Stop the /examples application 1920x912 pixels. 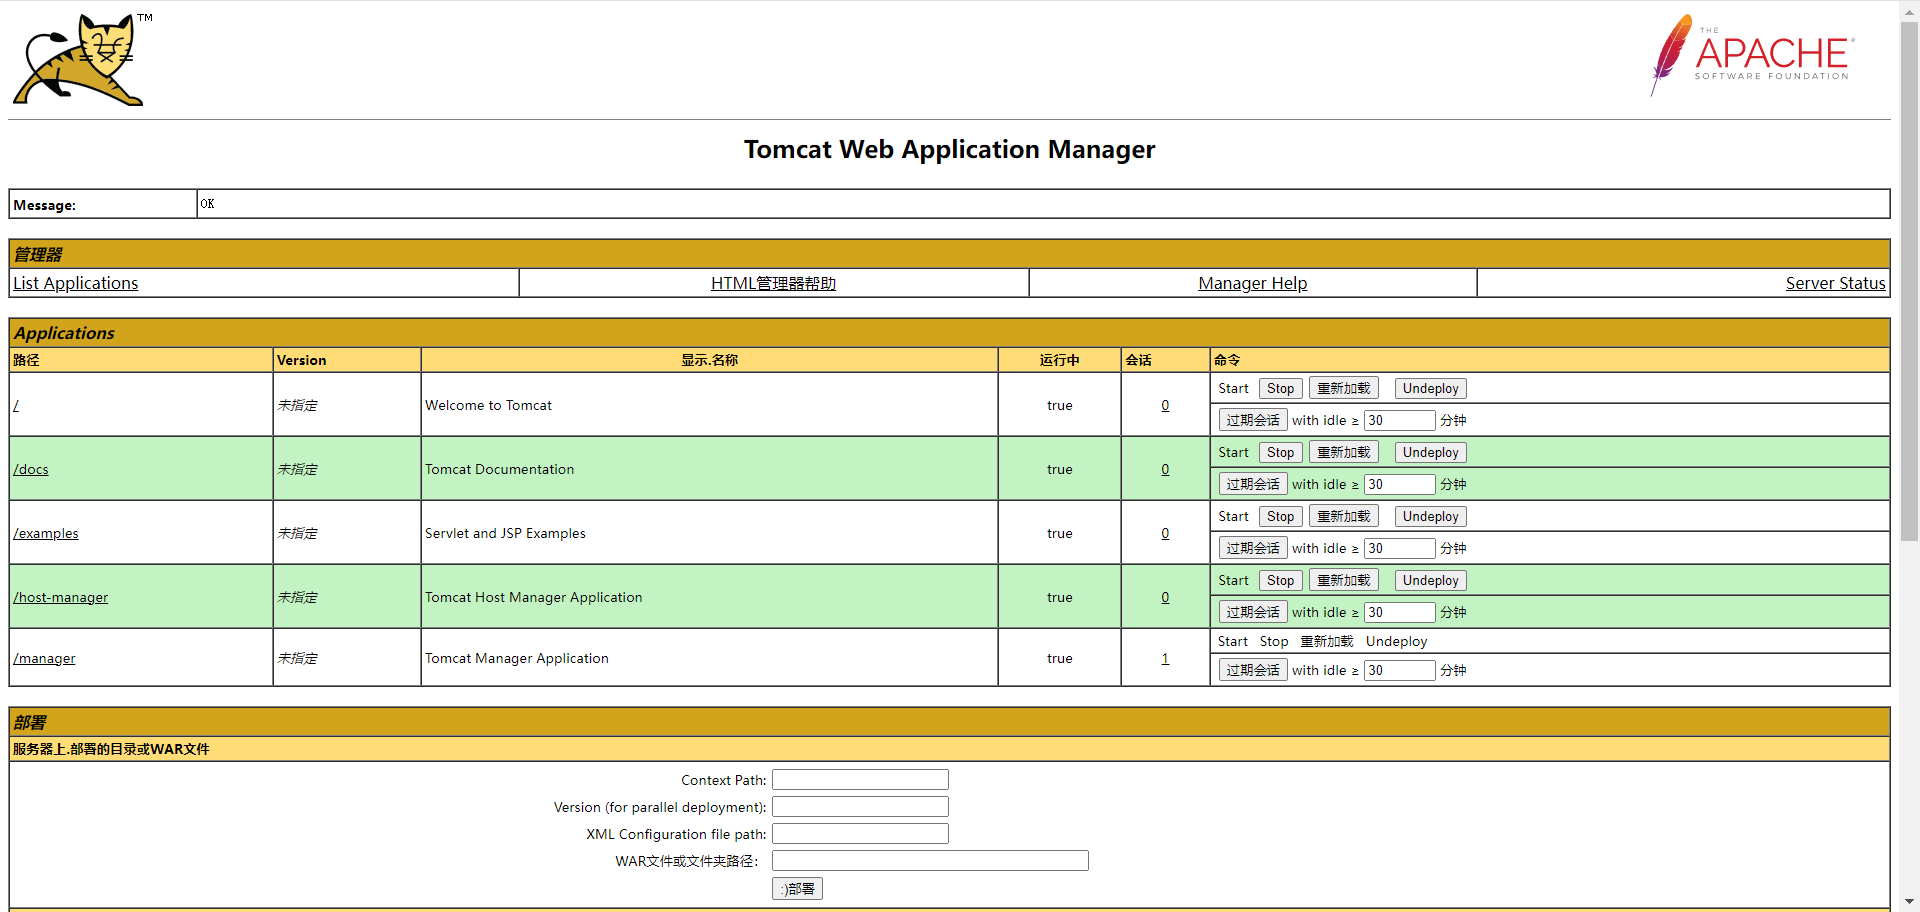point(1280,516)
